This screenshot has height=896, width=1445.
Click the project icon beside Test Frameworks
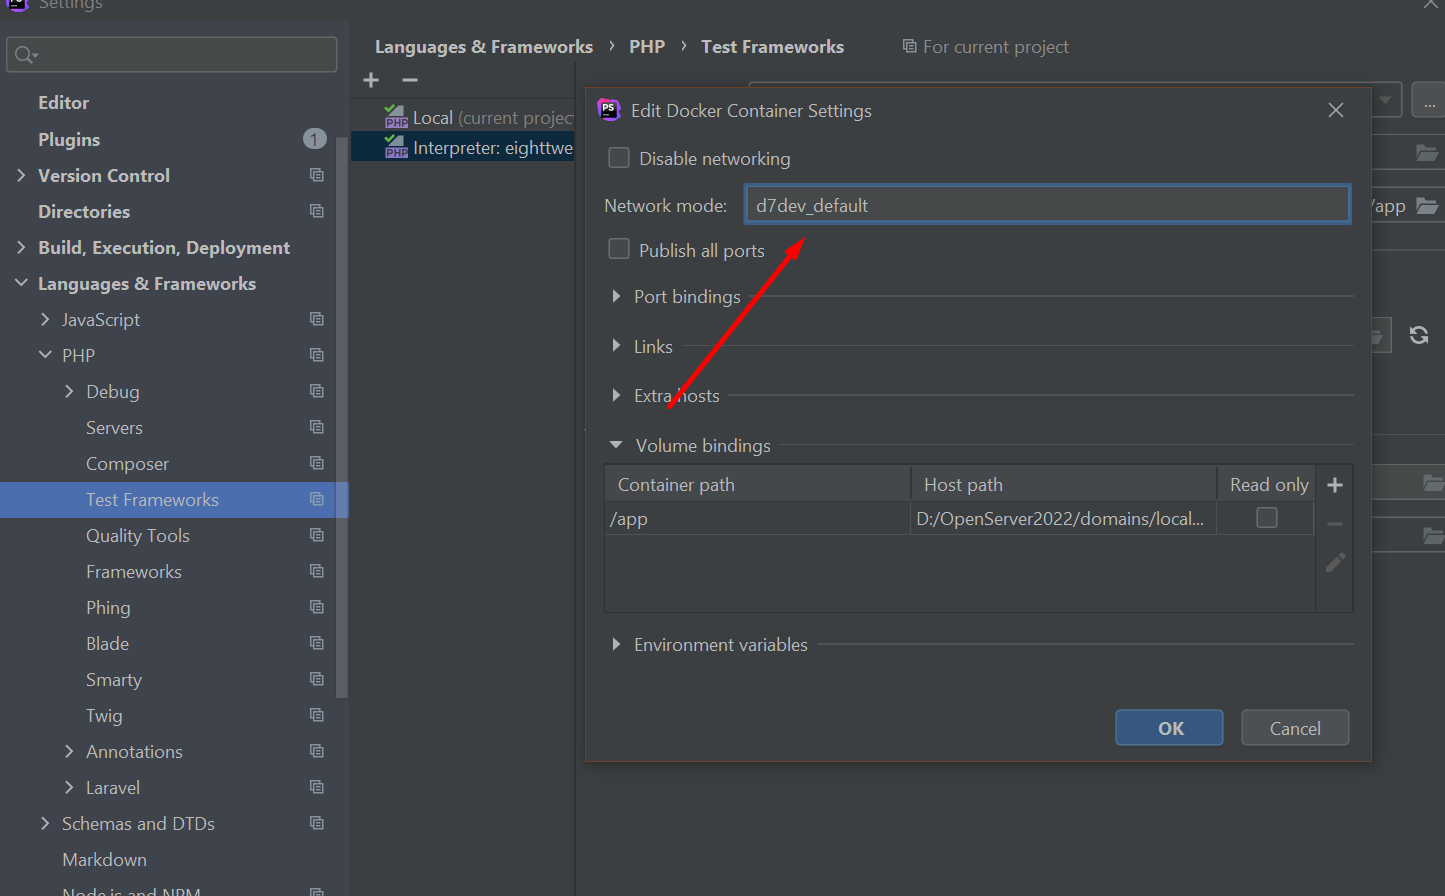pyautogui.click(x=317, y=499)
